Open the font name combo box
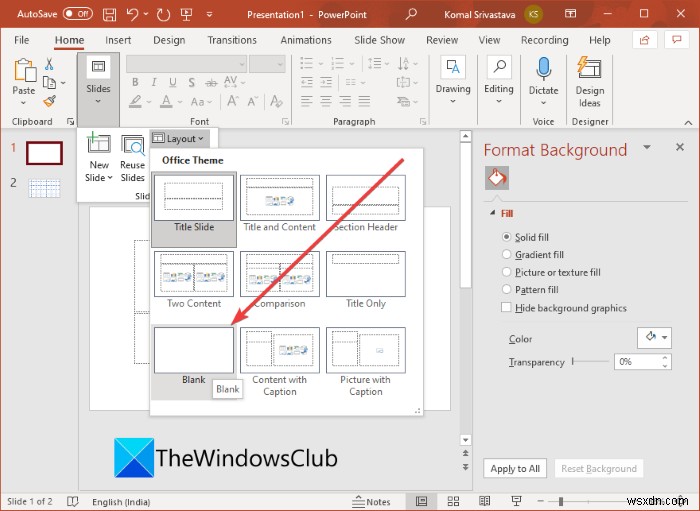The image size is (700, 511). 186,64
